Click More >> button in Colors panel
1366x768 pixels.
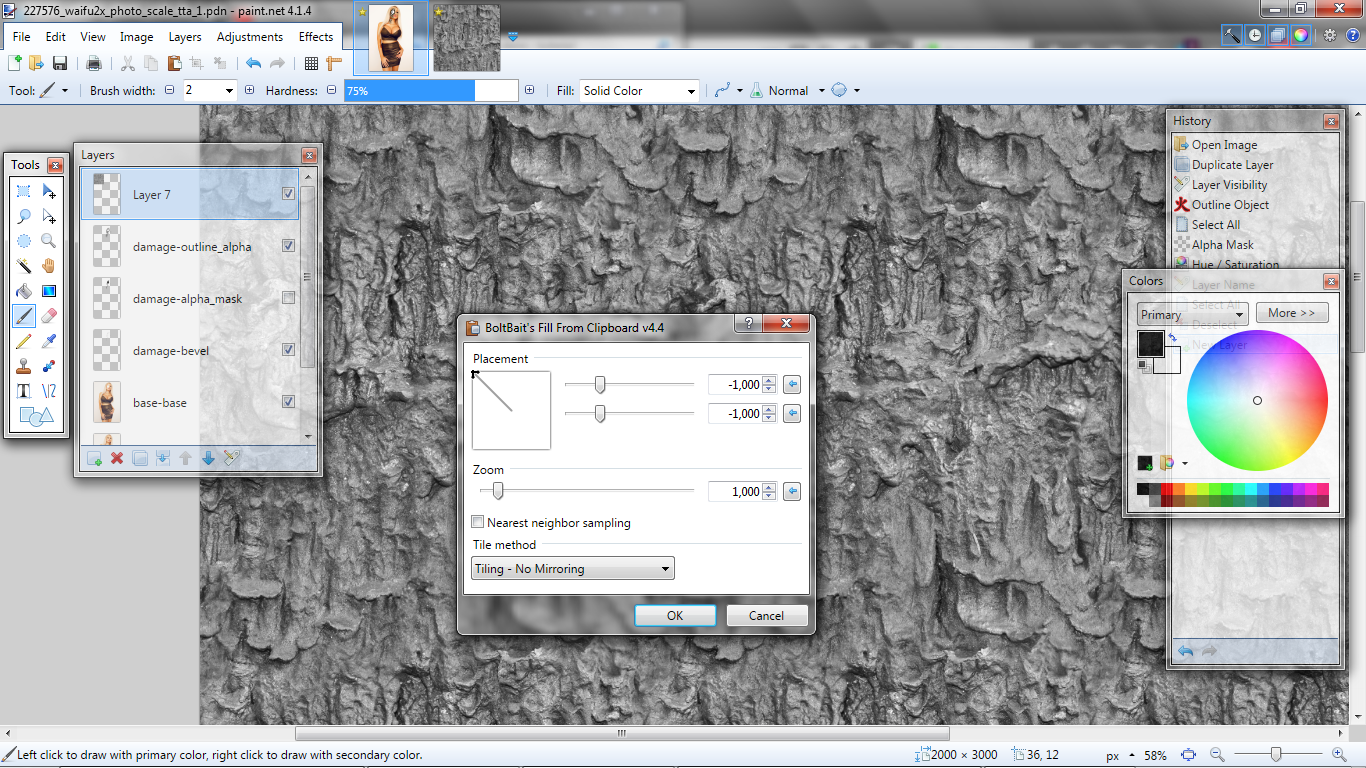pyautogui.click(x=1292, y=313)
